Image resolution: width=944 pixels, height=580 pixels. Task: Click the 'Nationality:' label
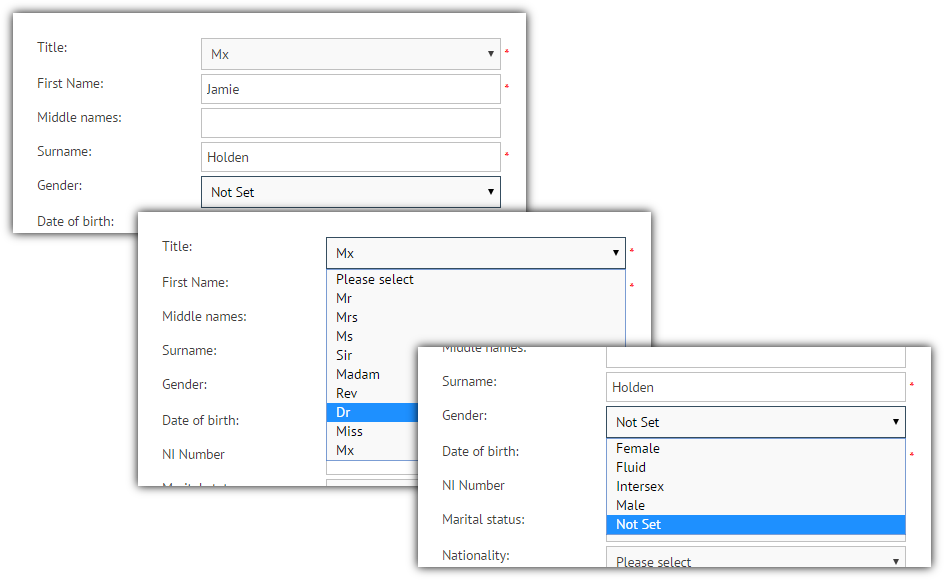(x=476, y=555)
